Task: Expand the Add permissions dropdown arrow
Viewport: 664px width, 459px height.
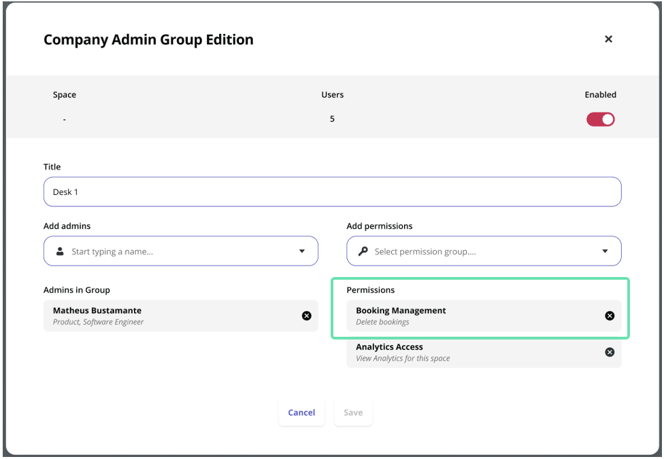Action: 605,251
